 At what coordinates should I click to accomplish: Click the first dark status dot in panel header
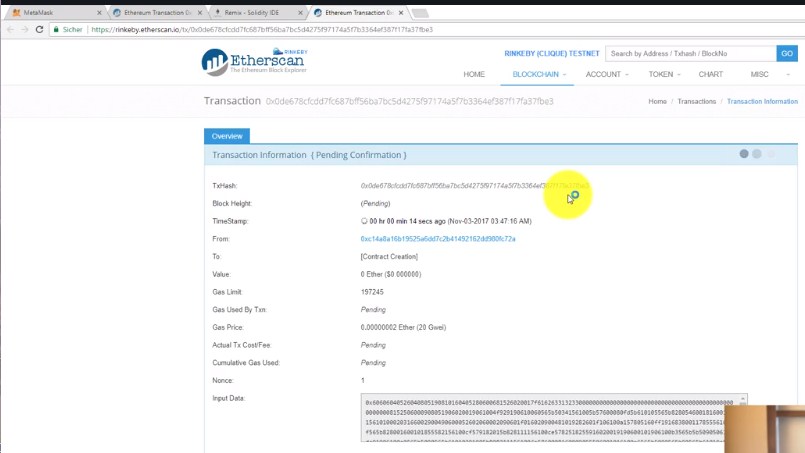coord(744,154)
